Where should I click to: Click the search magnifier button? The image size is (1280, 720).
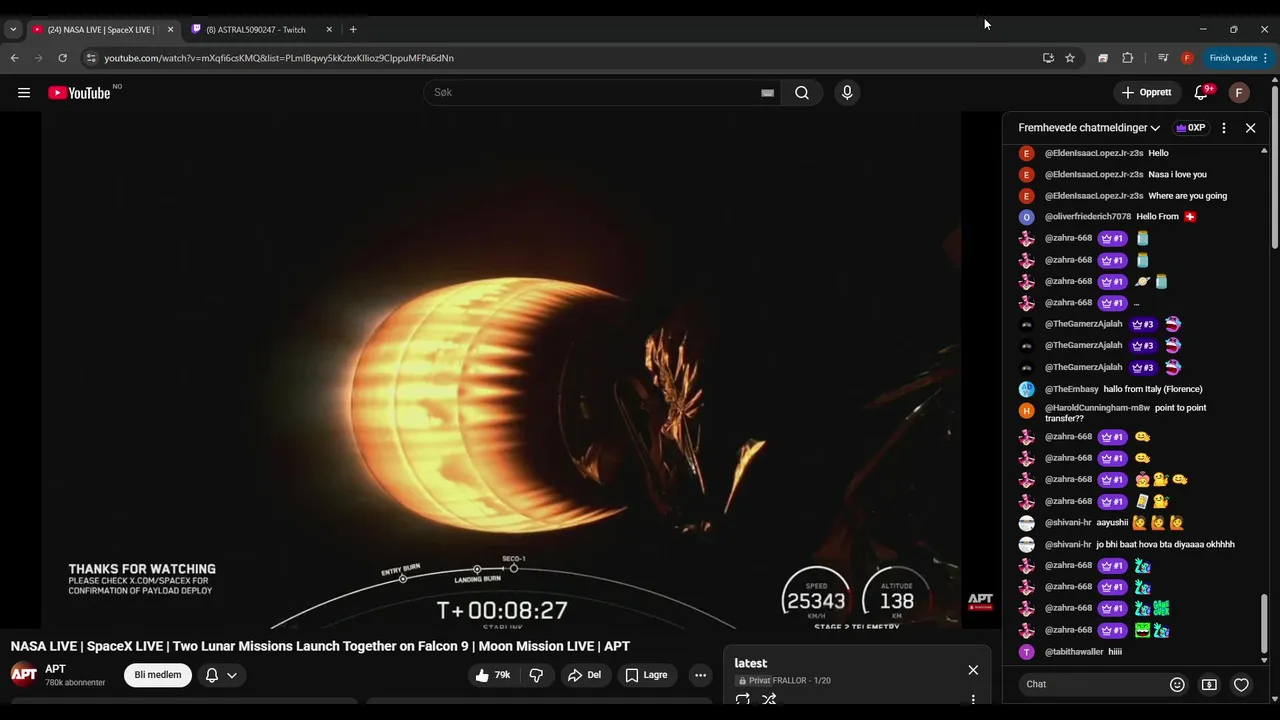point(802,93)
